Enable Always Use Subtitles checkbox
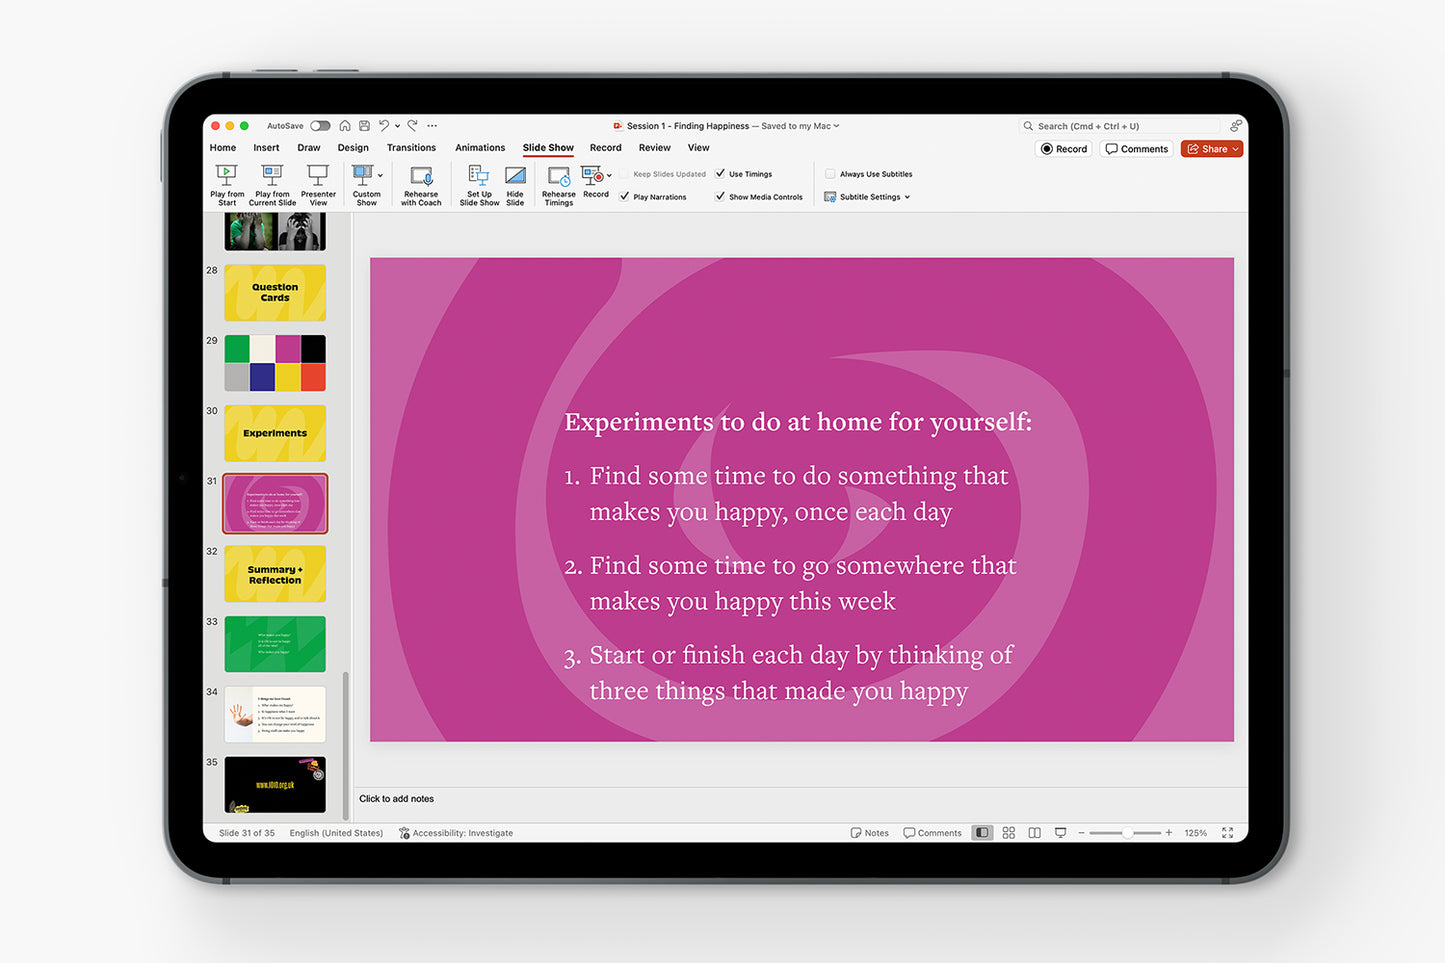This screenshot has width=1445, height=963. click(x=830, y=174)
